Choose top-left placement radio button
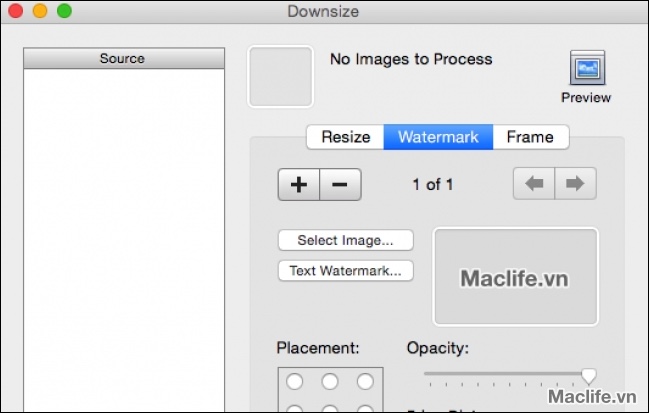Viewport: 649px width, 413px height. [294, 382]
